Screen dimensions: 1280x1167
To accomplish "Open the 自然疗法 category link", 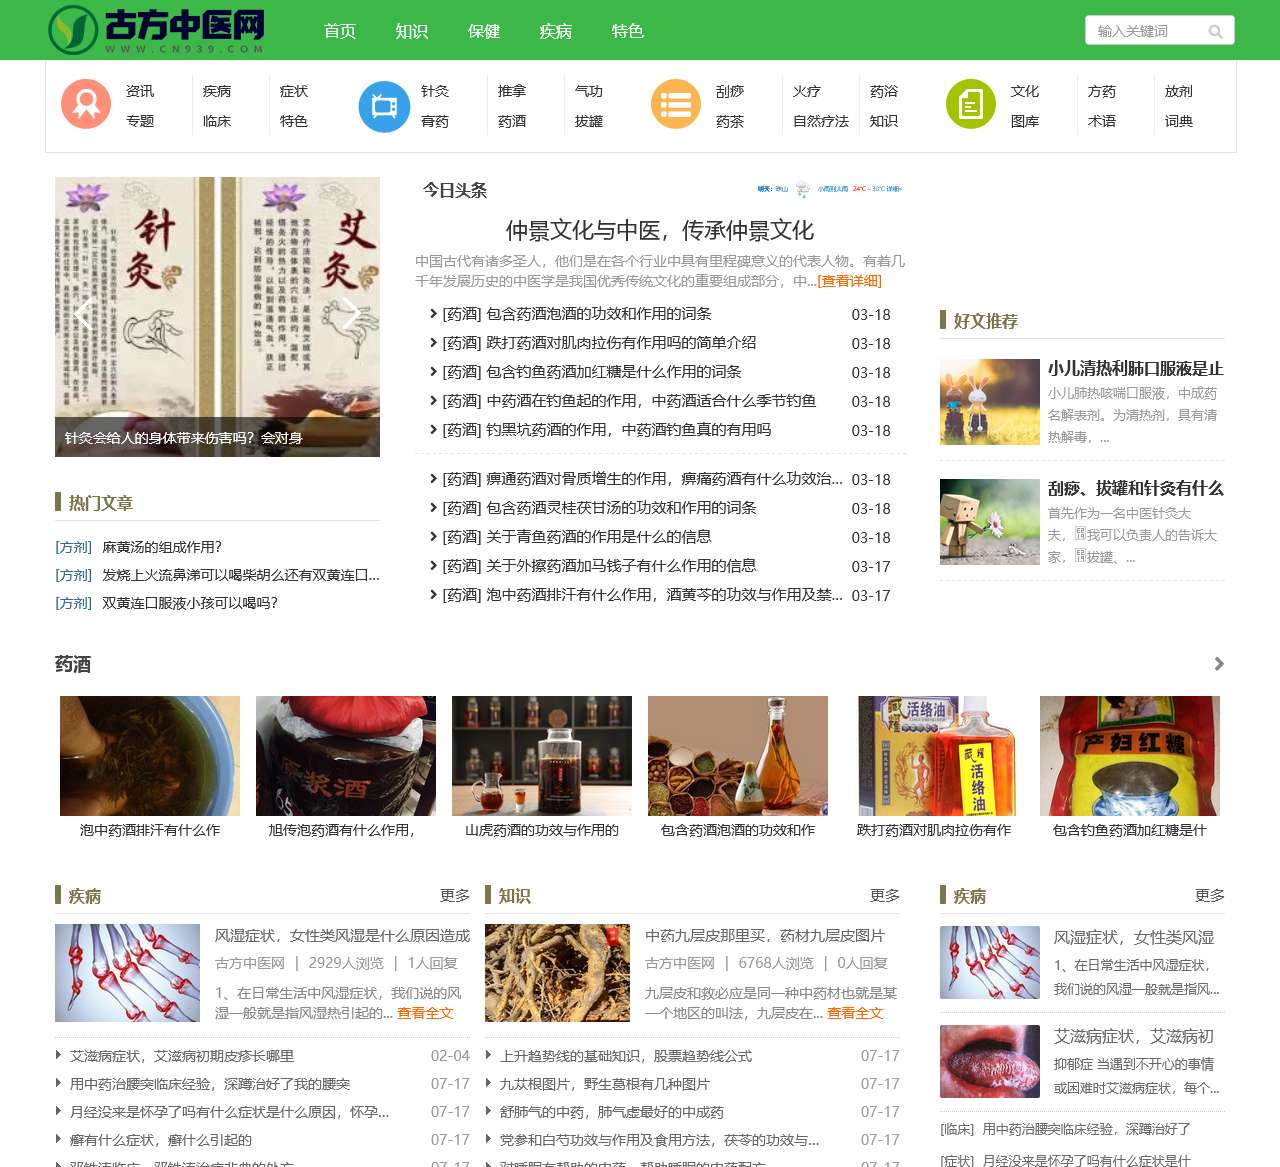I will pos(821,121).
